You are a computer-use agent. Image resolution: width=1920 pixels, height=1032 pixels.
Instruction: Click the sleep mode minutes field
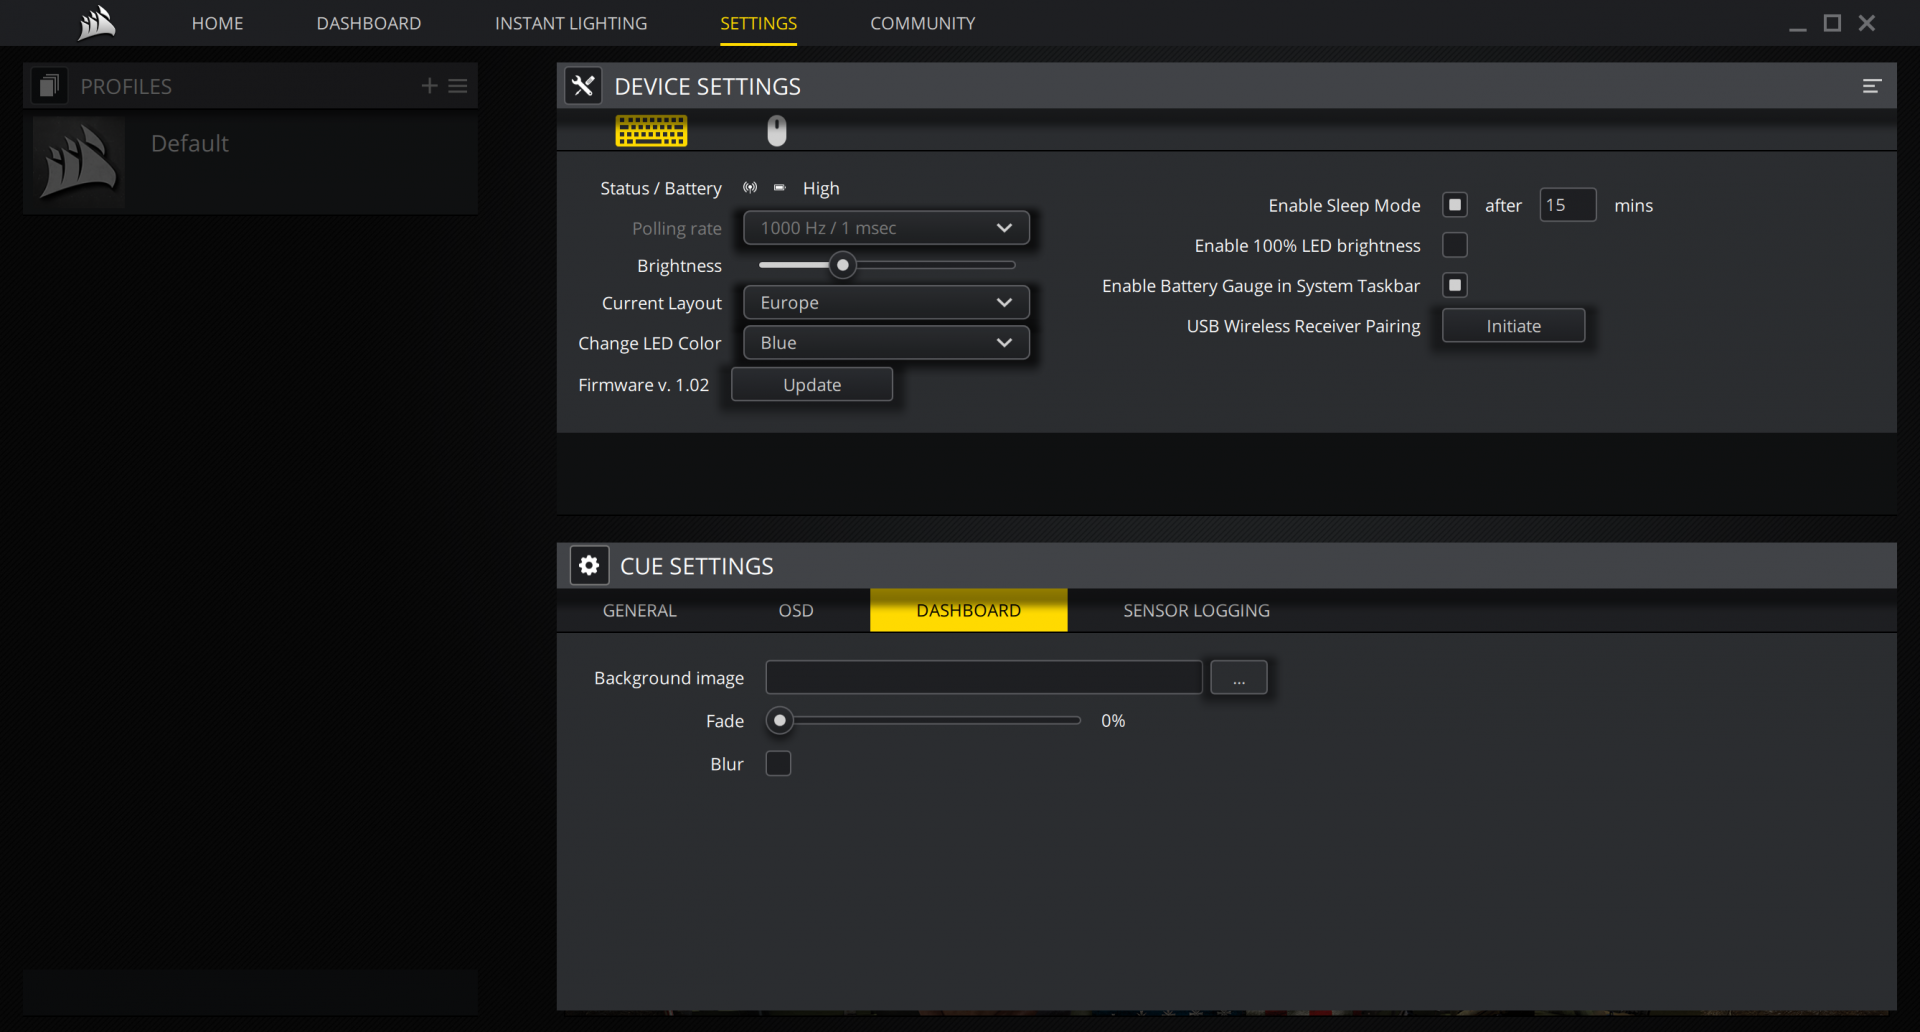click(1567, 205)
